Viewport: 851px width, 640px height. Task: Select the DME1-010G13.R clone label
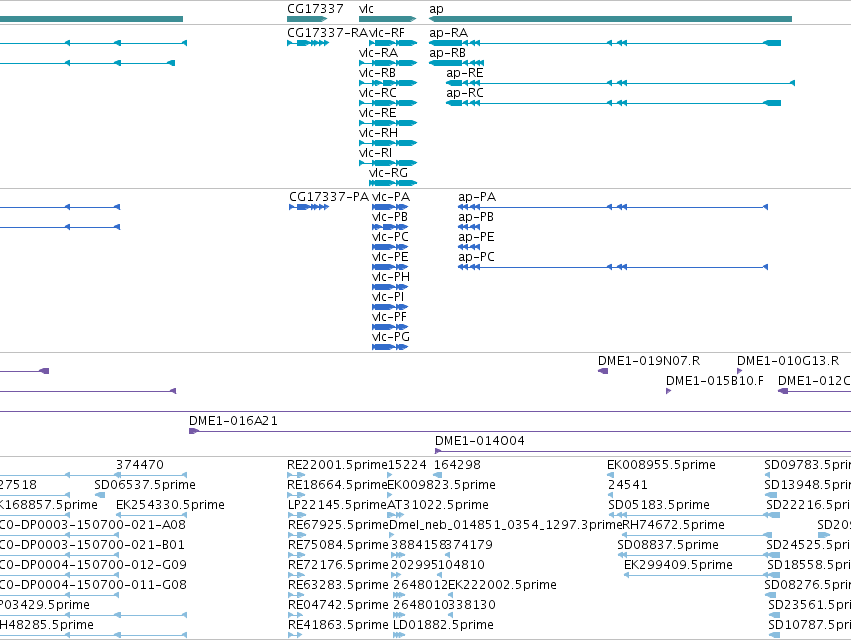coord(788,361)
